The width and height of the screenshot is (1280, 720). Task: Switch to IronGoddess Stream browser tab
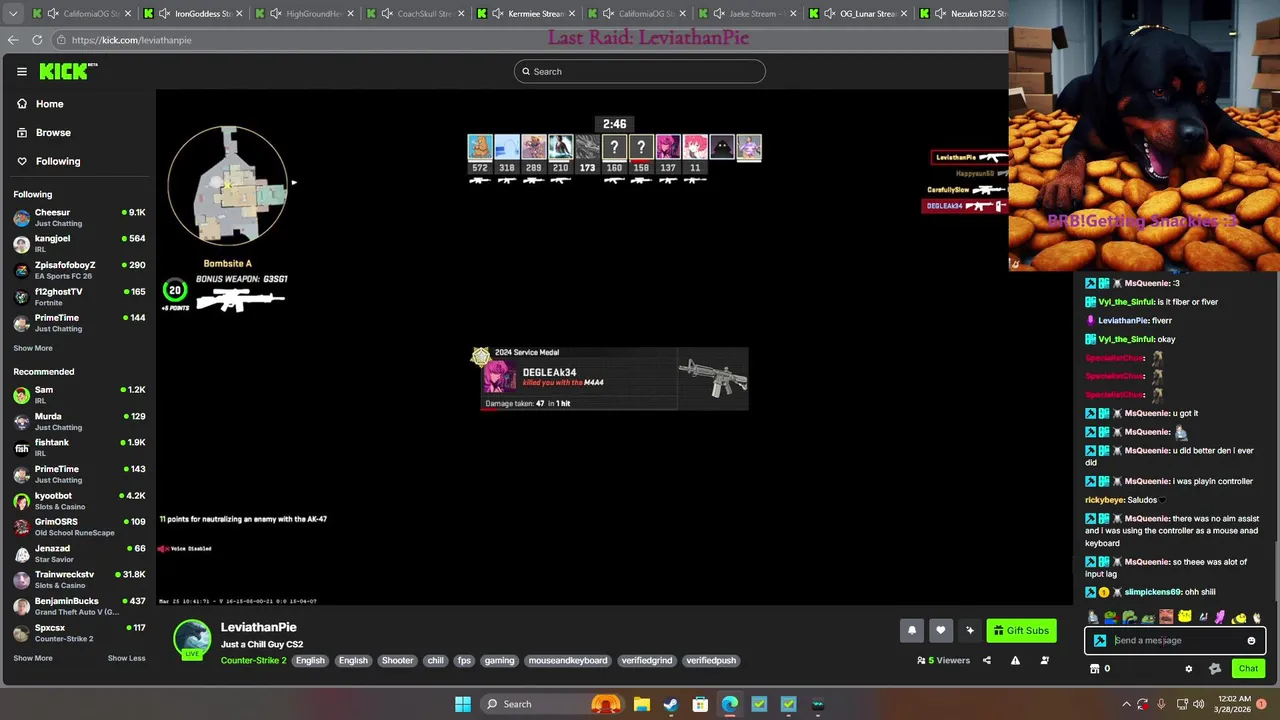click(x=195, y=14)
